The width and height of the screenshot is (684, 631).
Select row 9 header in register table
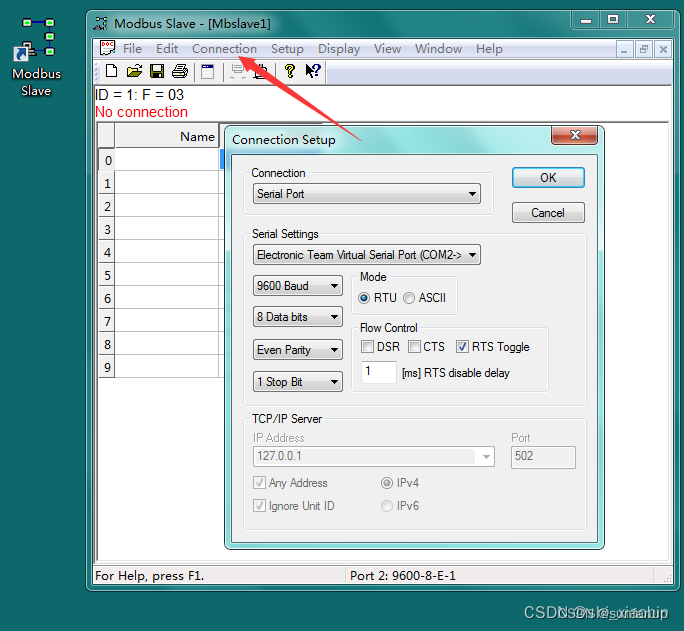(x=107, y=367)
